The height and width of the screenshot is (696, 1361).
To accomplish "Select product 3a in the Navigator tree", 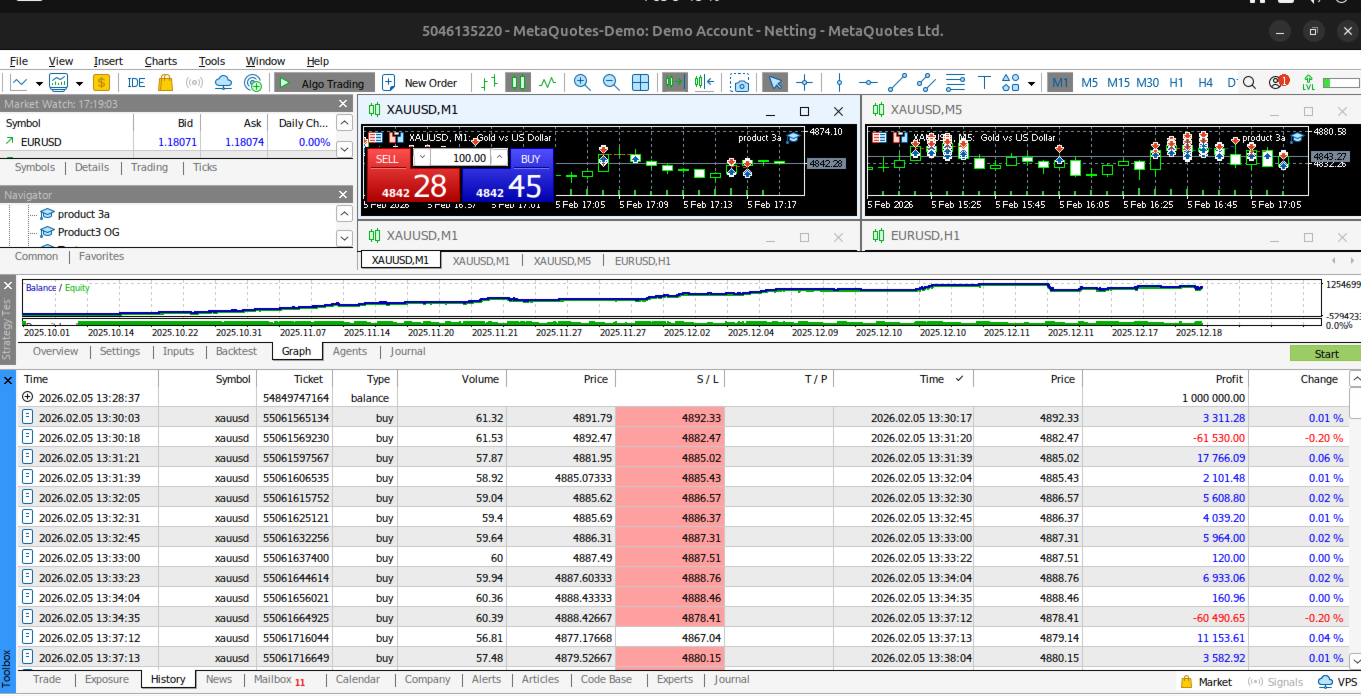I will click(83, 214).
